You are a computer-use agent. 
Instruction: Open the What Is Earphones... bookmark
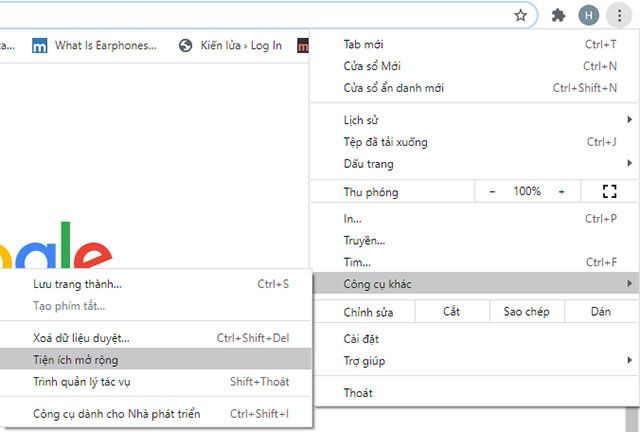(x=94, y=45)
